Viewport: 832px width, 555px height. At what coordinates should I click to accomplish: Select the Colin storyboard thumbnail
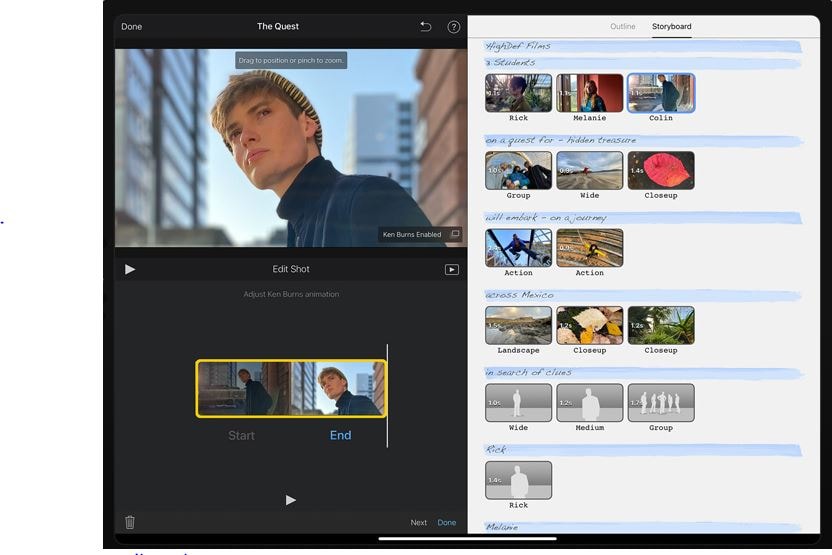tap(661, 93)
